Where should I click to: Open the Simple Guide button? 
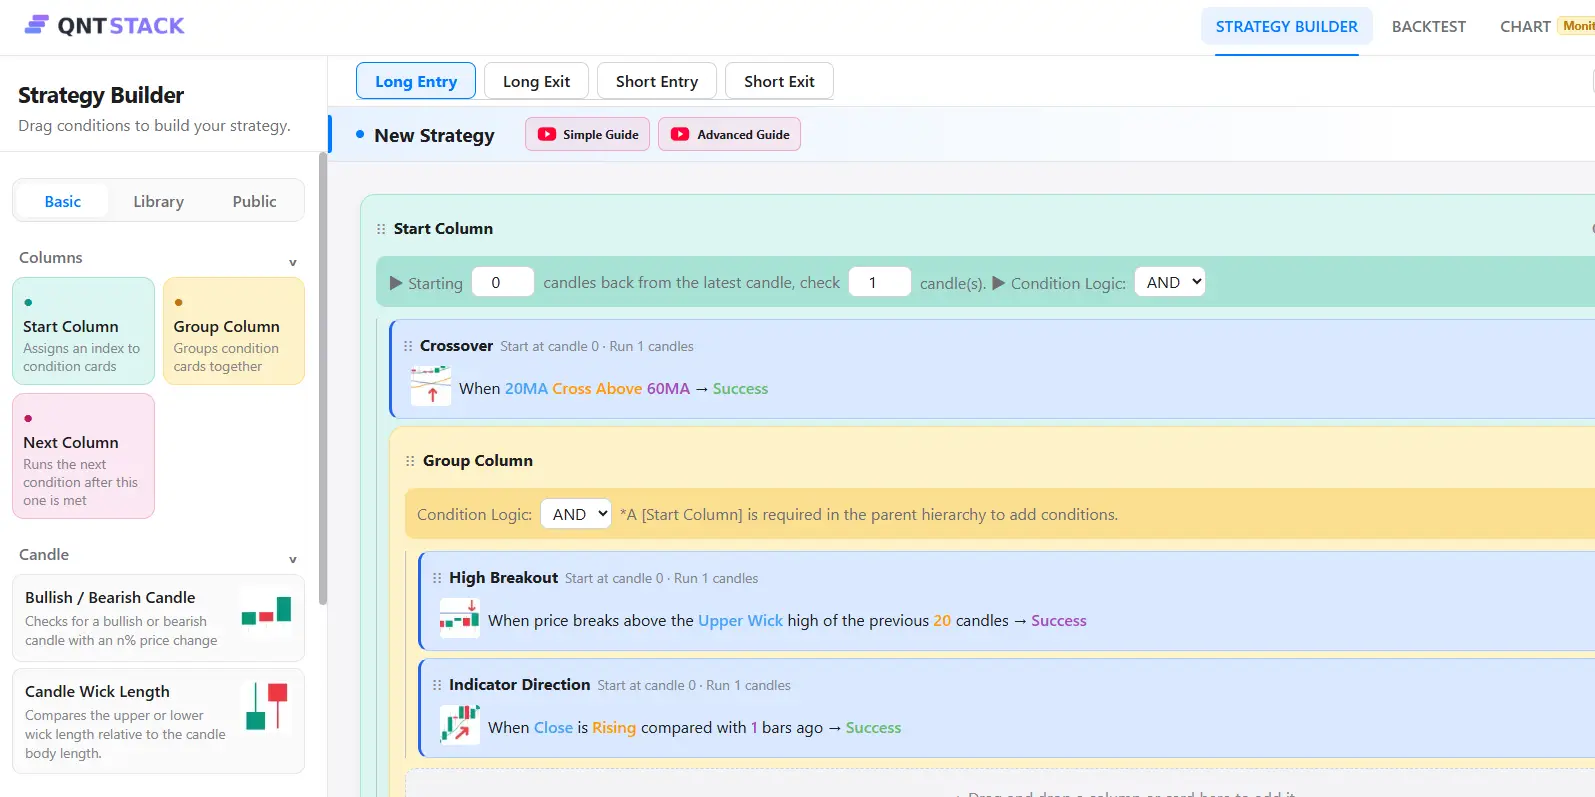[x=588, y=134]
